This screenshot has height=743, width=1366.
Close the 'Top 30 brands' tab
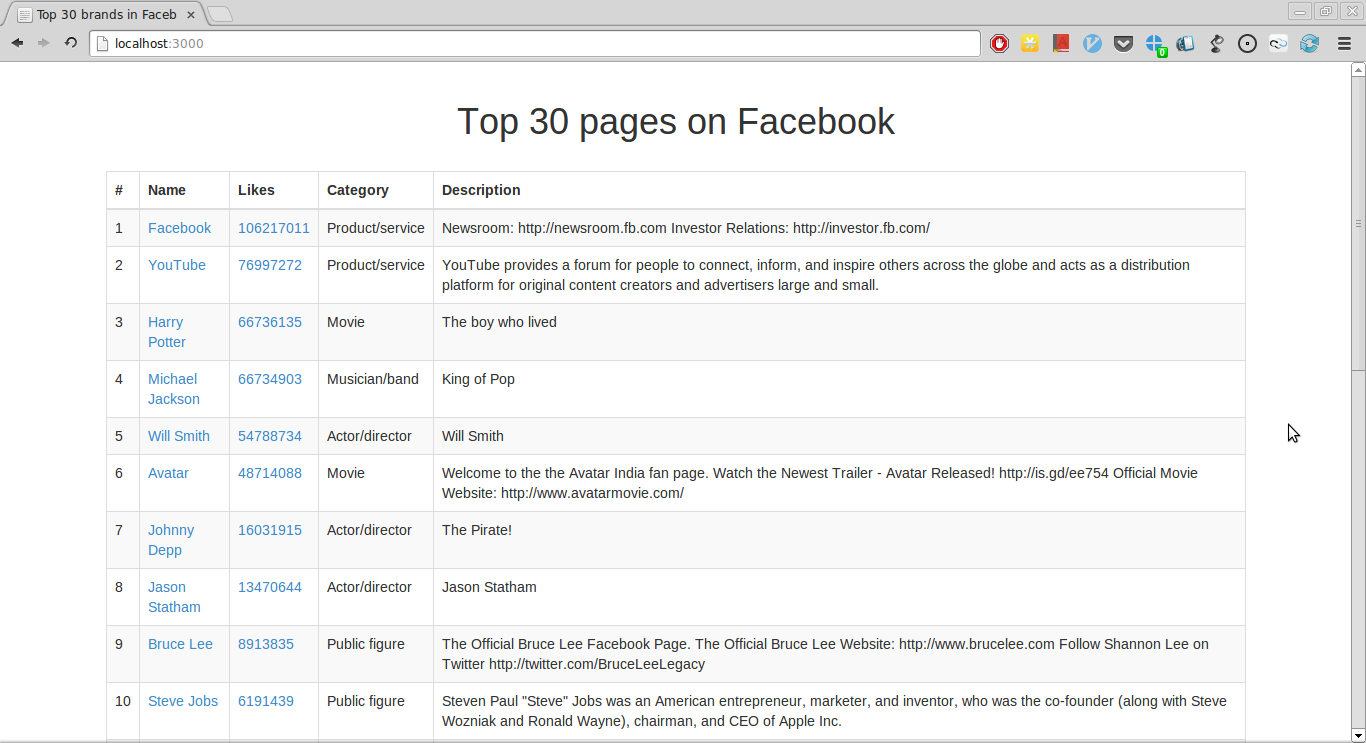(191, 14)
